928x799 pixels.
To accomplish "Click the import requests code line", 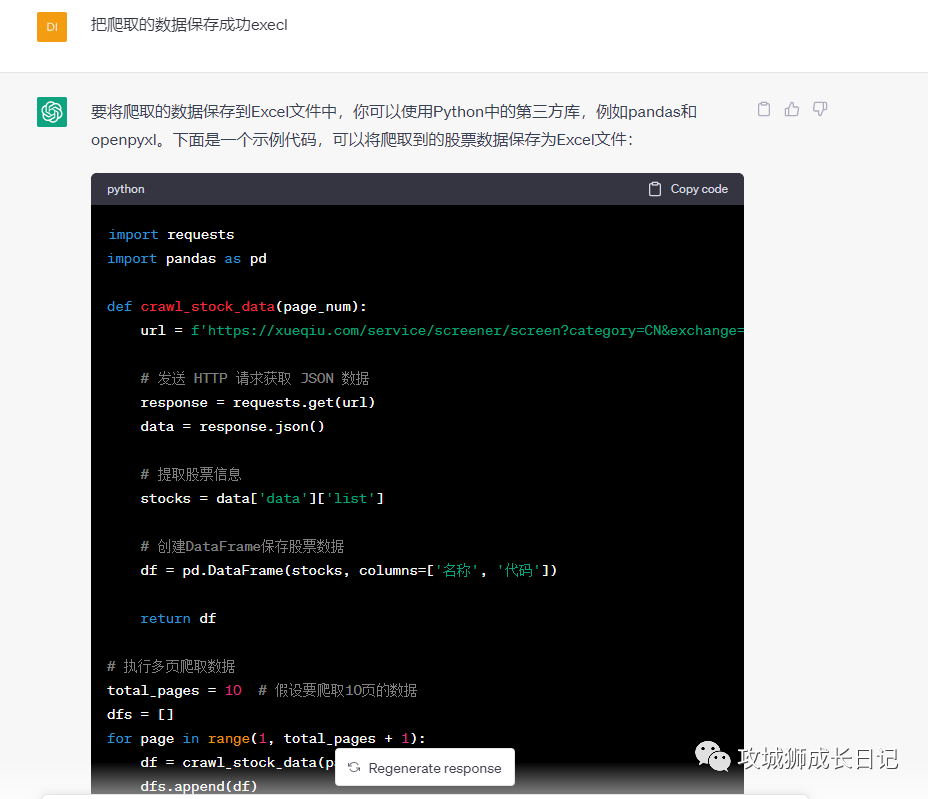I will click(x=171, y=235).
